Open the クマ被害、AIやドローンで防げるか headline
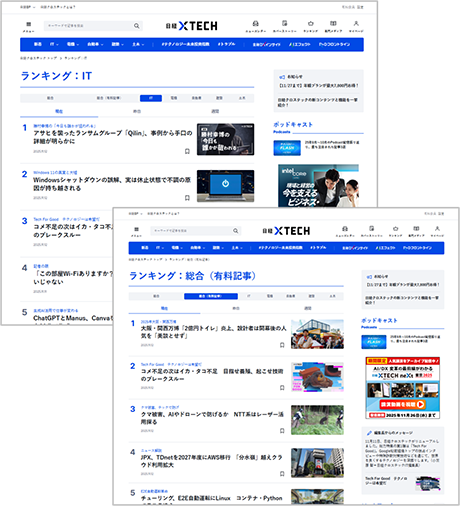This screenshot has height=506, width=460. (212, 418)
